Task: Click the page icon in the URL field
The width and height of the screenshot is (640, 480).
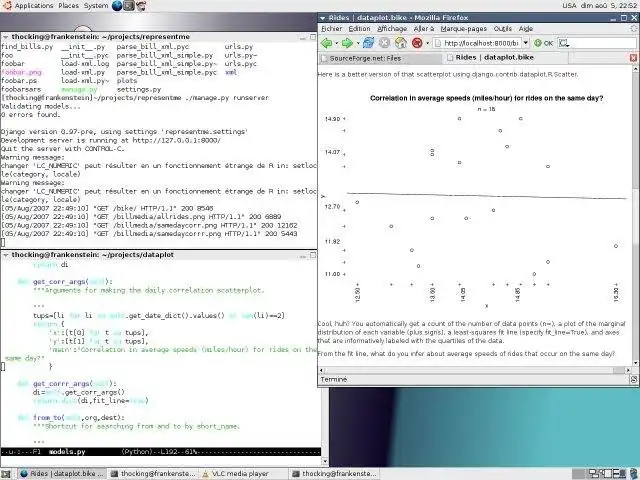Action: point(438,43)
